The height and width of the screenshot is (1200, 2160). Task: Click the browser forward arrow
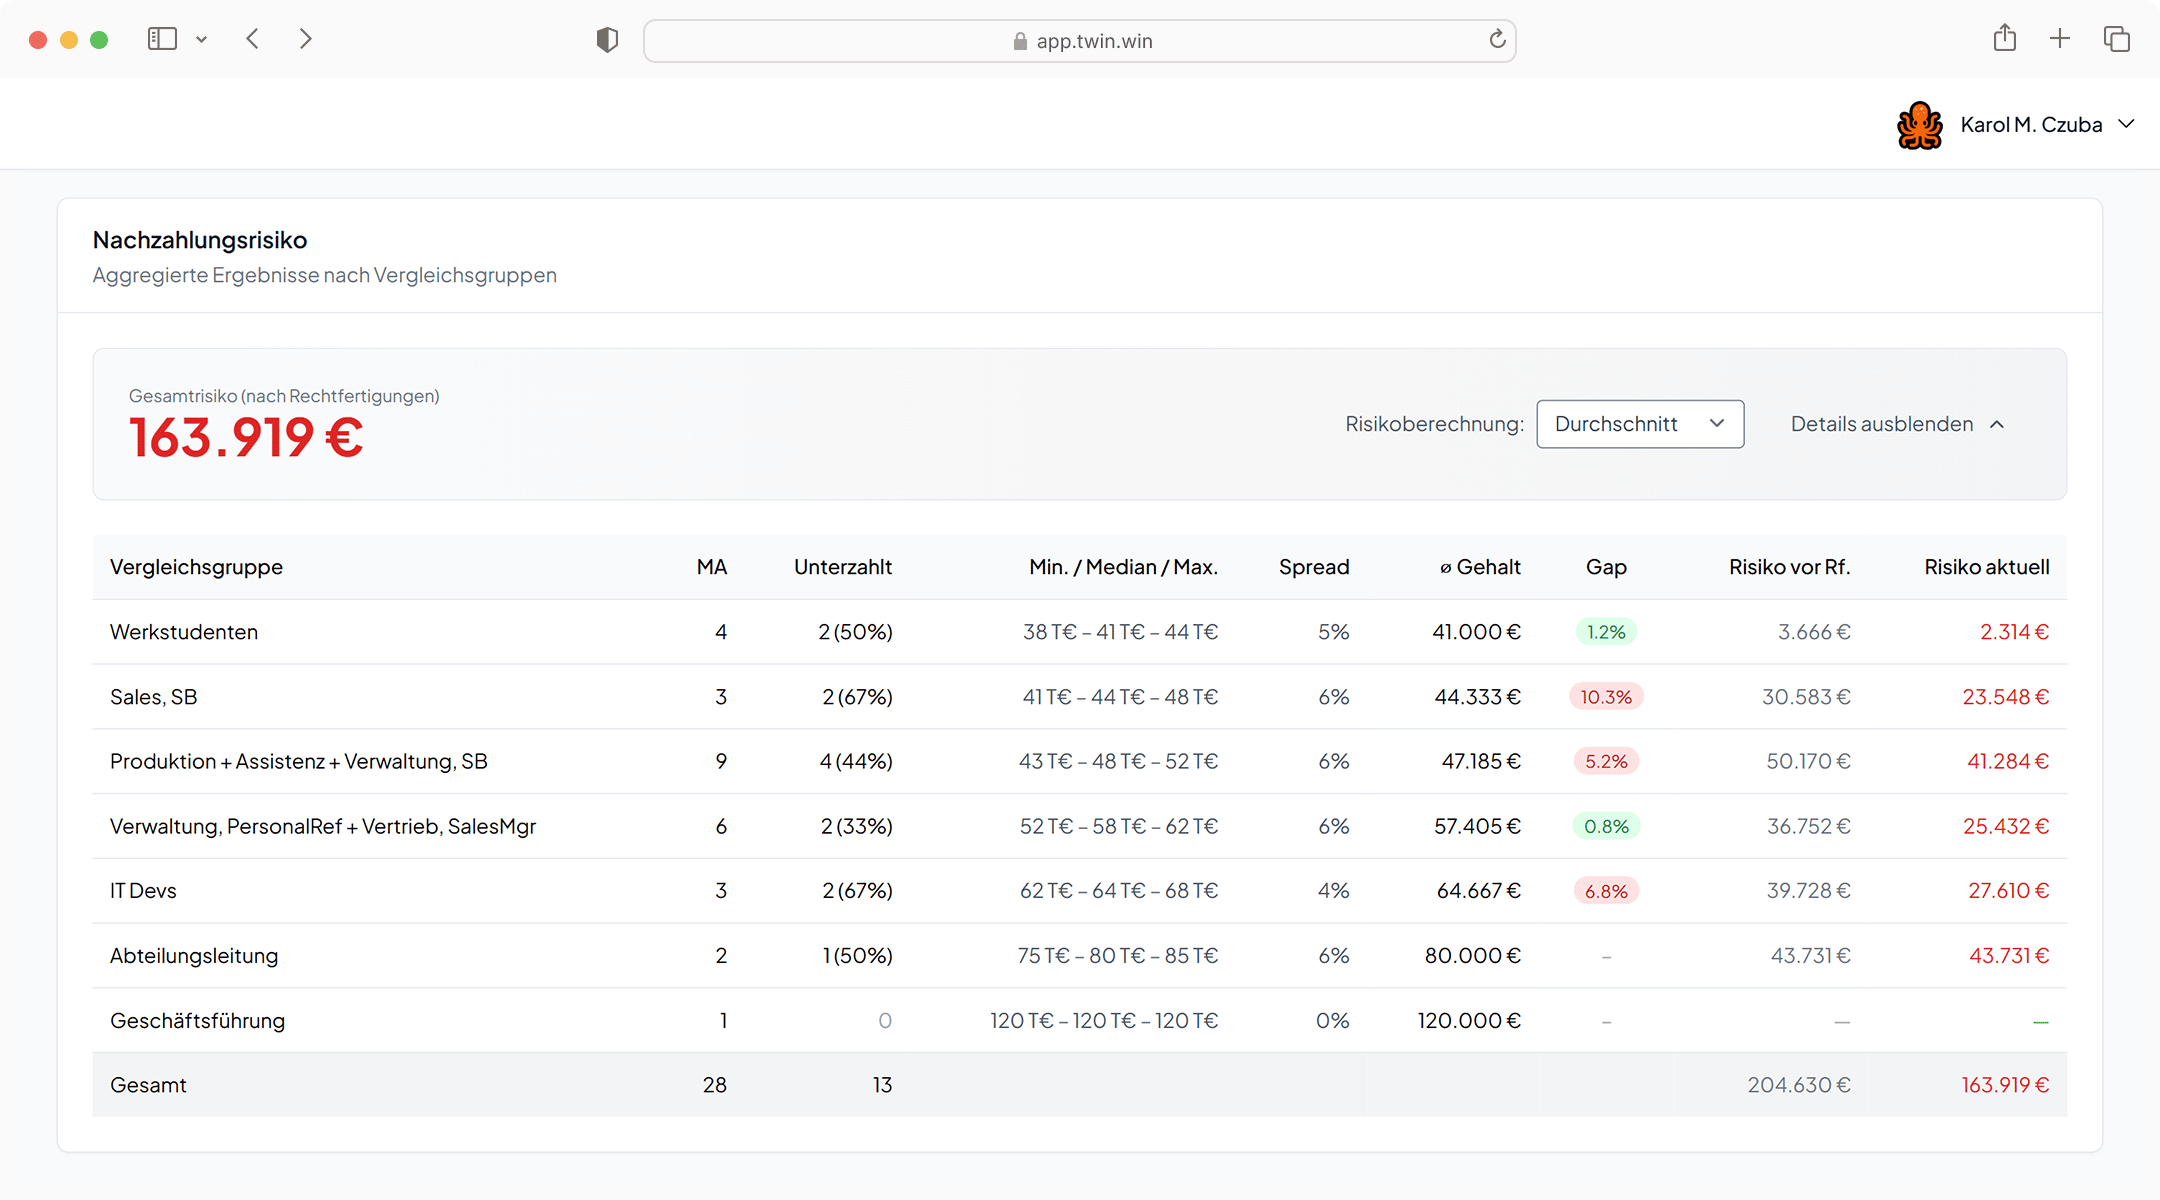[306, 39]
